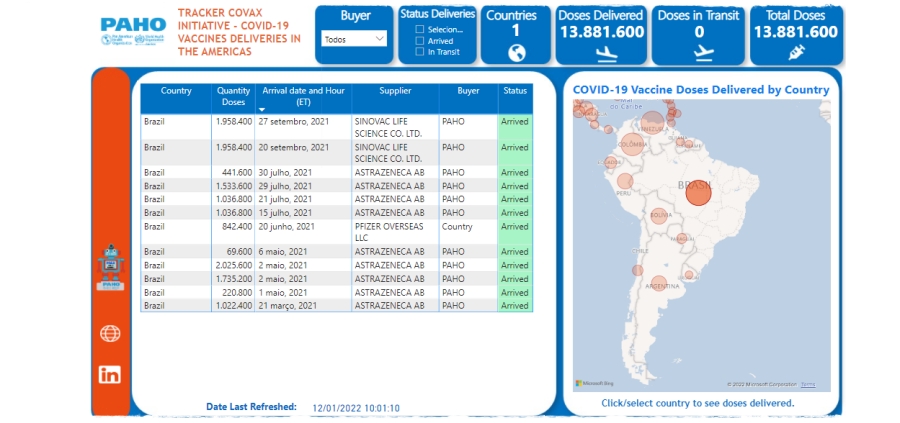Click the Tracker COVAX Initiative title text

(x=239, y=32)
